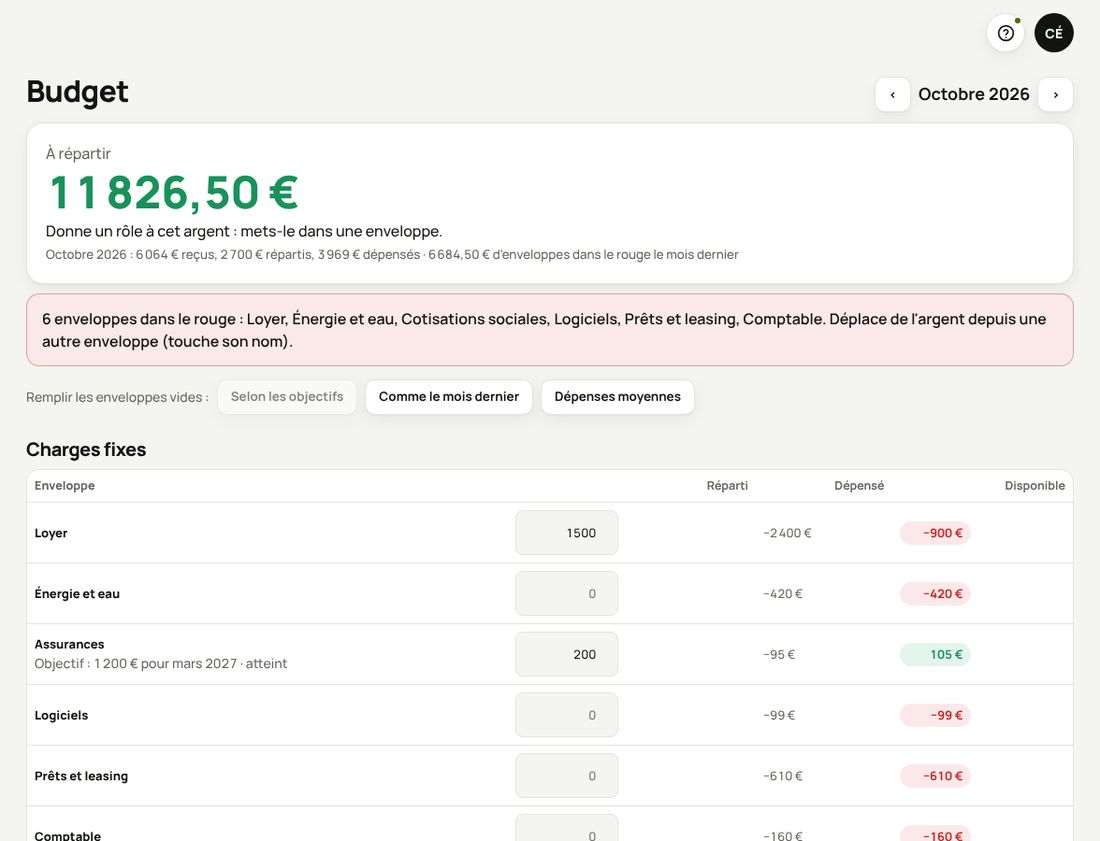Click the Enveloppe column header
1100x841 pixels.
coord(65,485)
